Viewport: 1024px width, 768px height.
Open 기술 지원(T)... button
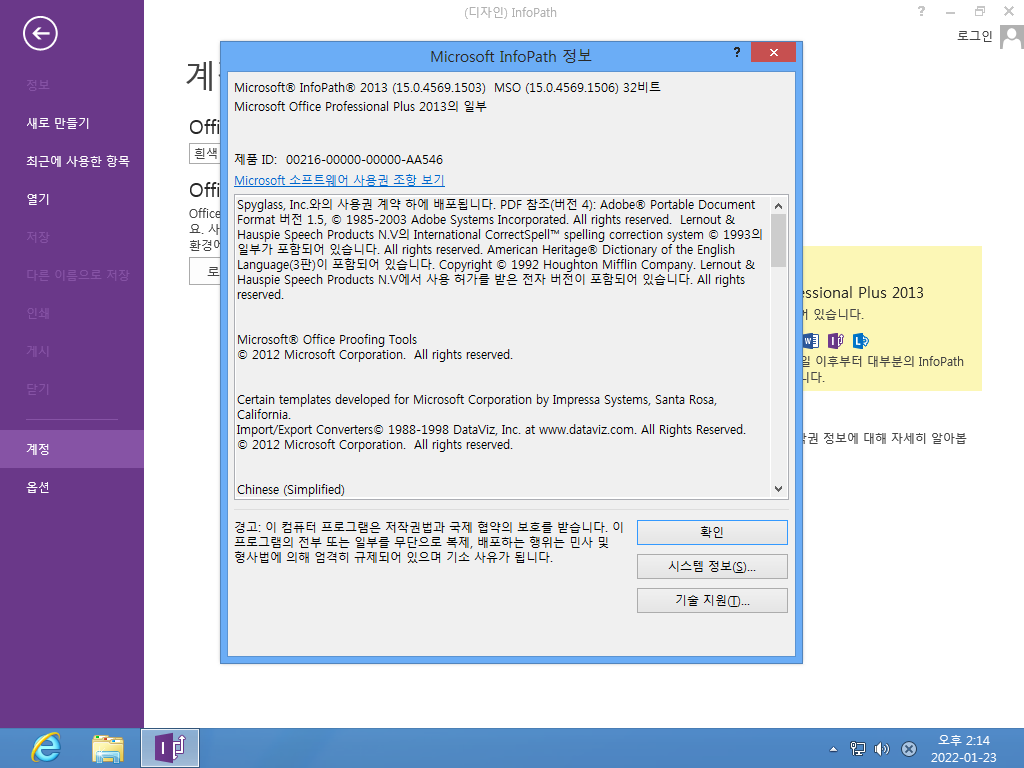point(712,600)
